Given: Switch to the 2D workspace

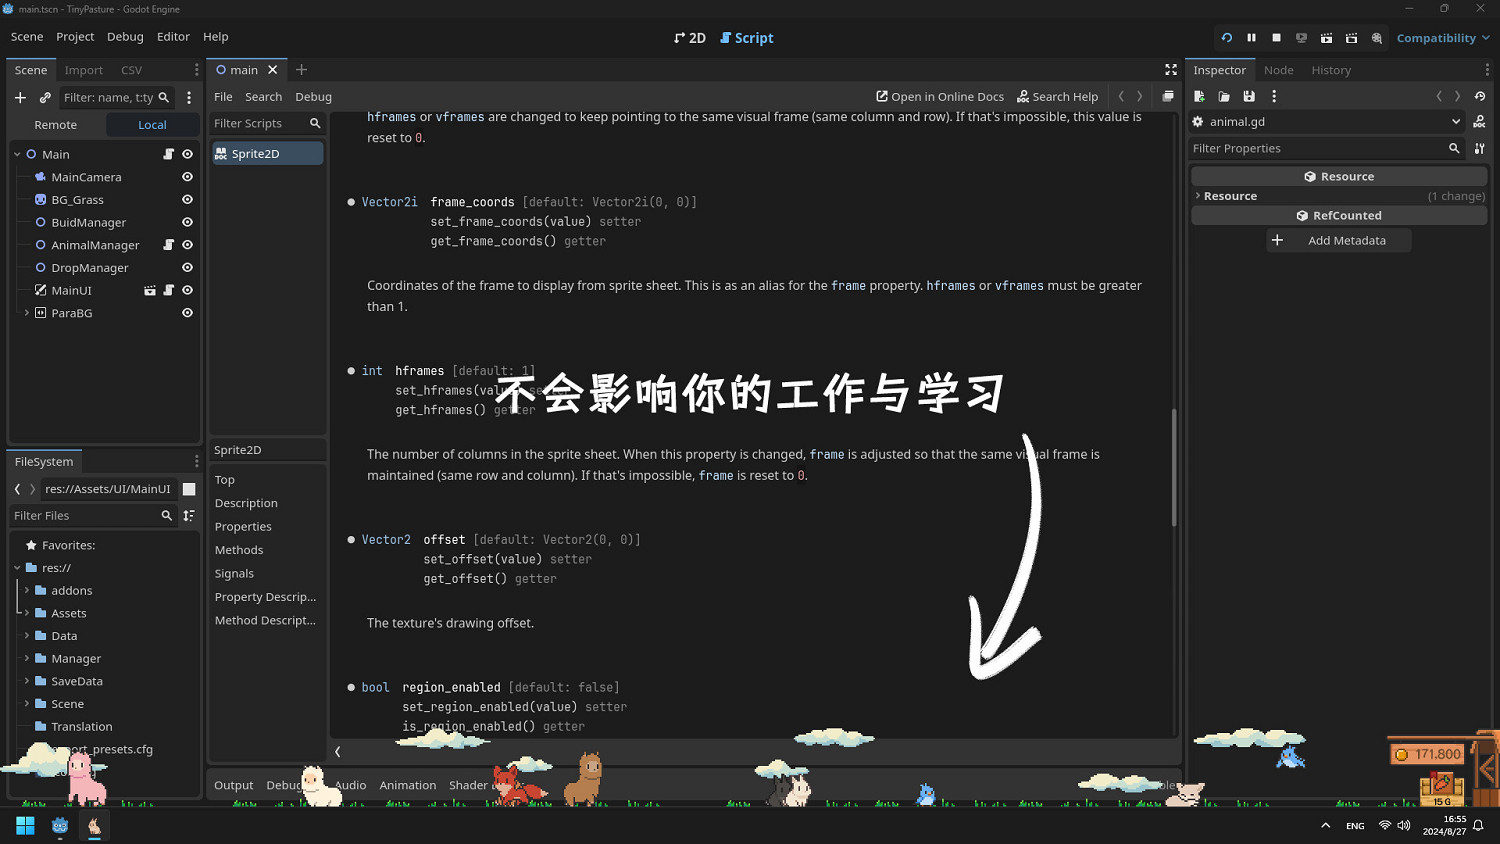Looking at the screenshot, I should [690, 38].
